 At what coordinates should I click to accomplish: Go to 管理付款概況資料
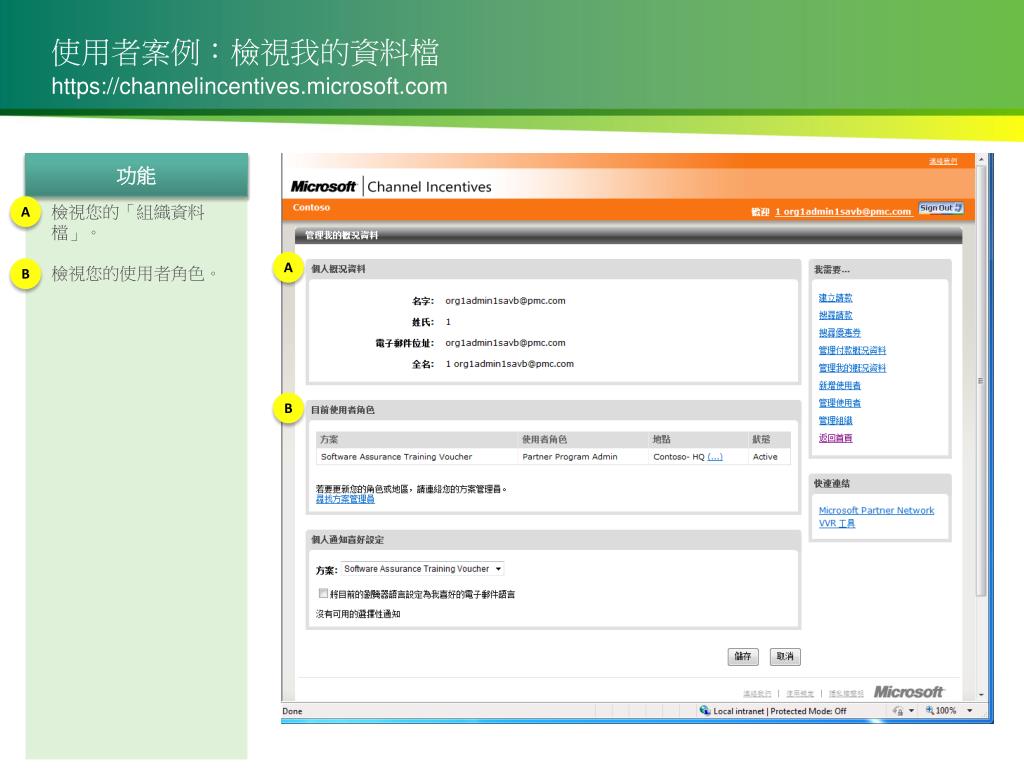pyautogui.click(x=852, y=351)
